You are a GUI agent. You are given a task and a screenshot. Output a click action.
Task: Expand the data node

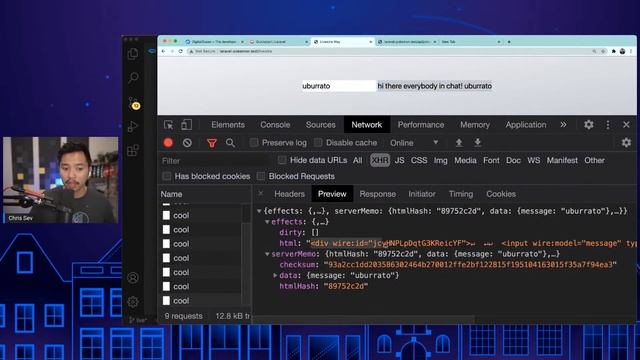pyautogui.click(x=275, y=276)
